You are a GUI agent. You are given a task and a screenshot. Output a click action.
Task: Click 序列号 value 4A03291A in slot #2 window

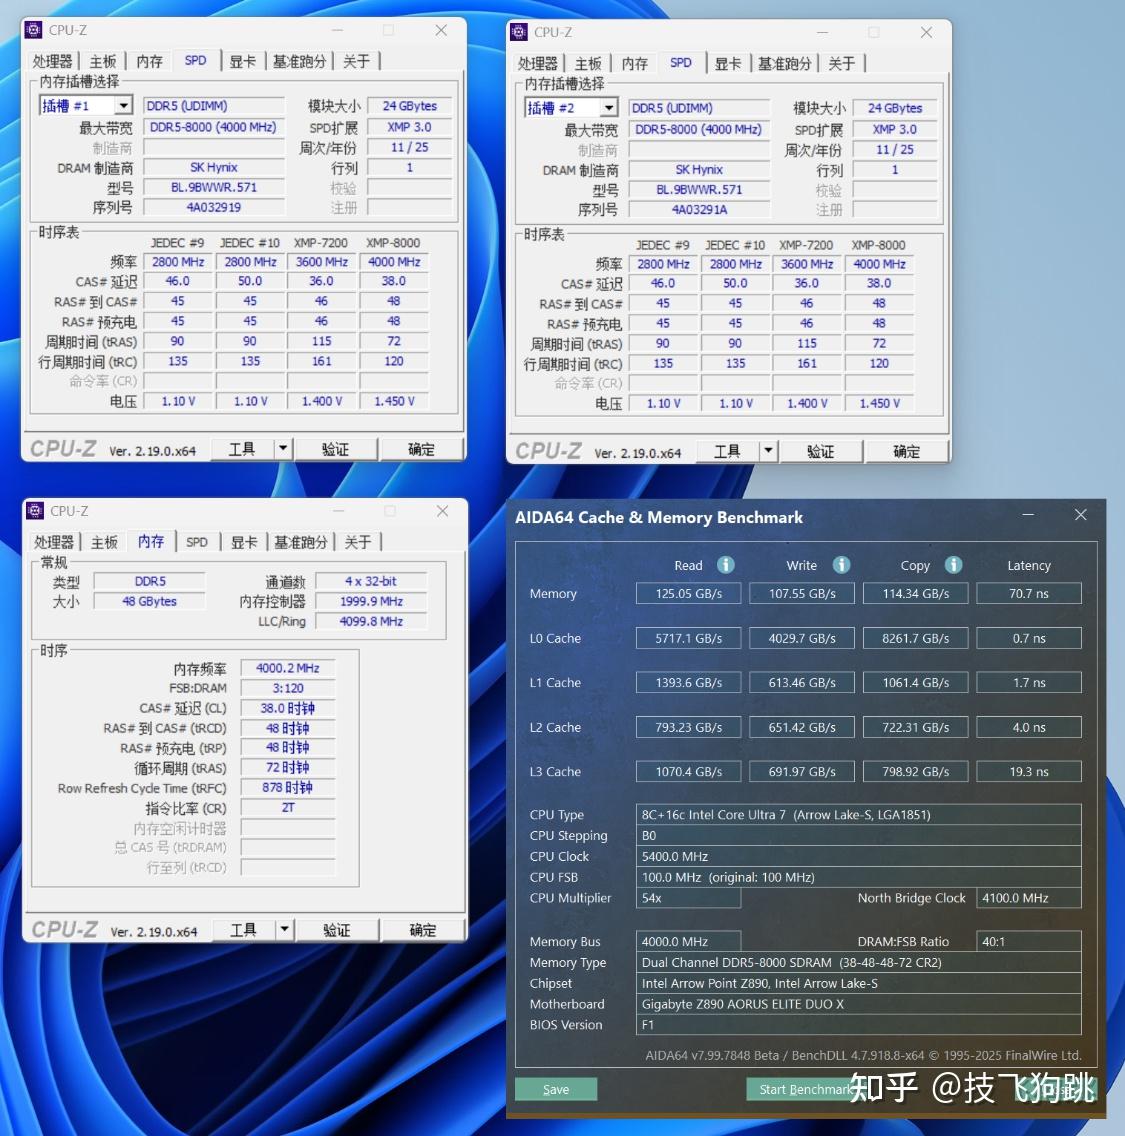tap(699, 209)
